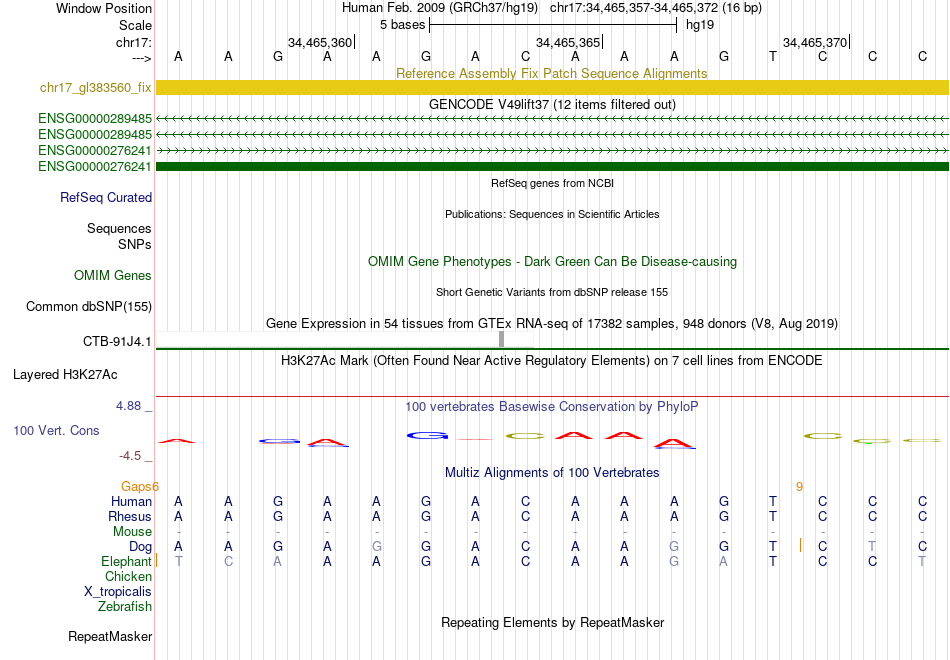Viewport: 950px width, 660px height.
Task: Open the OMIM Genes track label
Action: pyautogui.click(x=113, y=276)
